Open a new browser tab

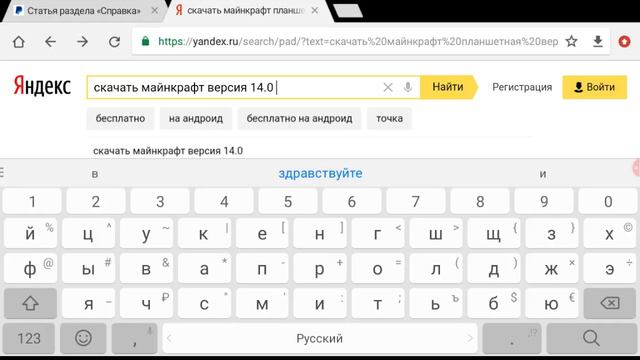coord(348,11)
